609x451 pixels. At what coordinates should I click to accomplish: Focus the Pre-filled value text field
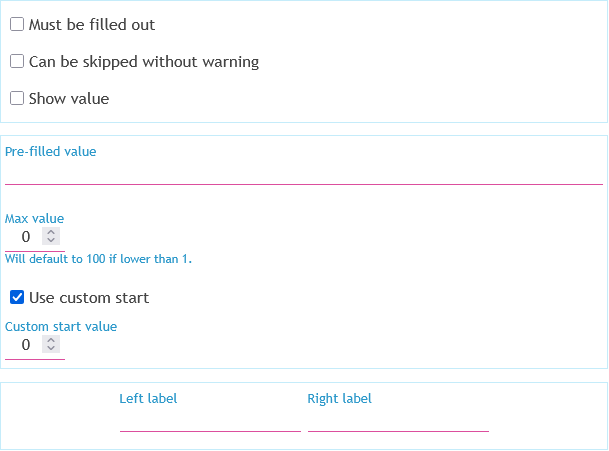click(303, 174)
